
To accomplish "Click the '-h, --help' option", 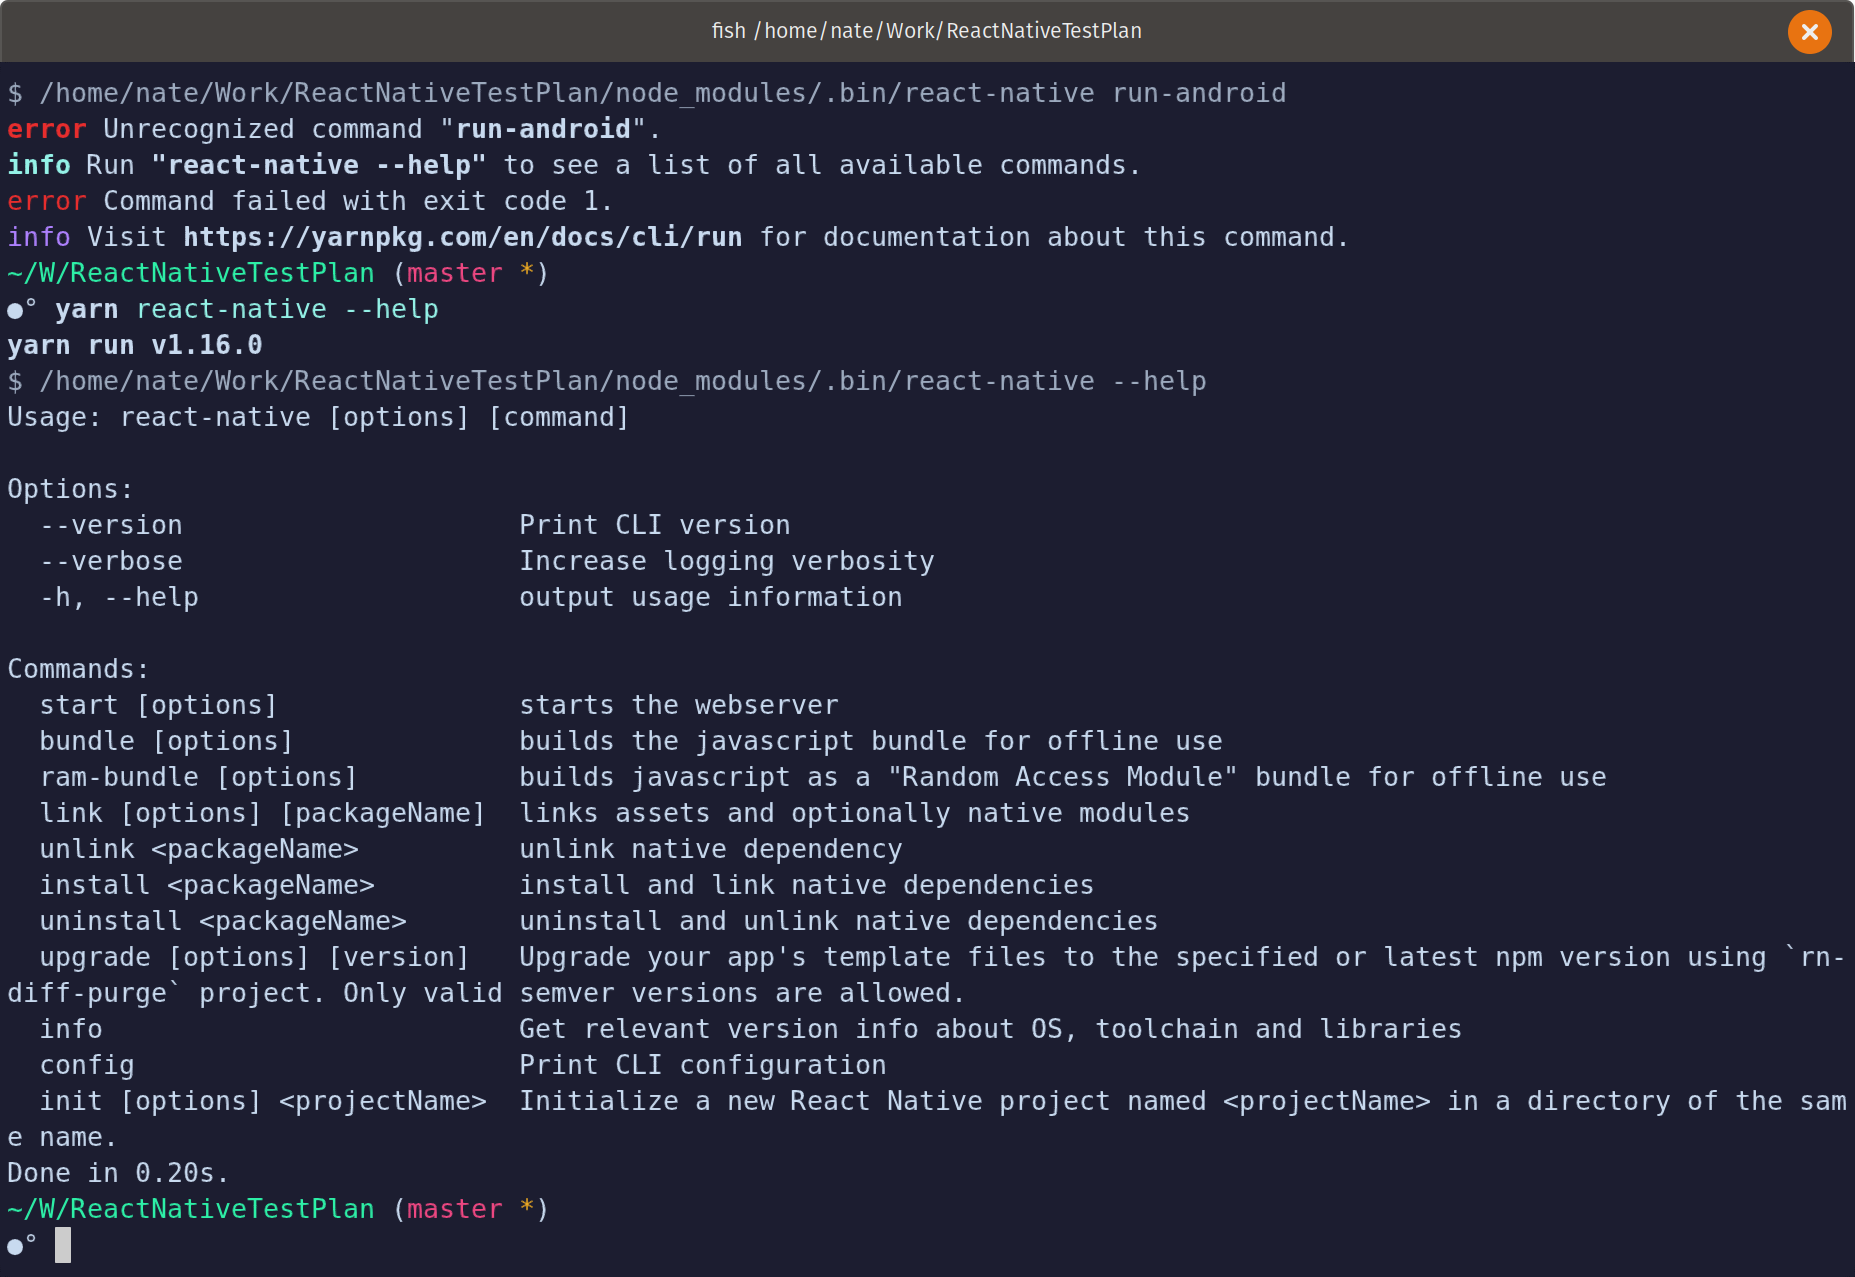I will pos(119,597).
